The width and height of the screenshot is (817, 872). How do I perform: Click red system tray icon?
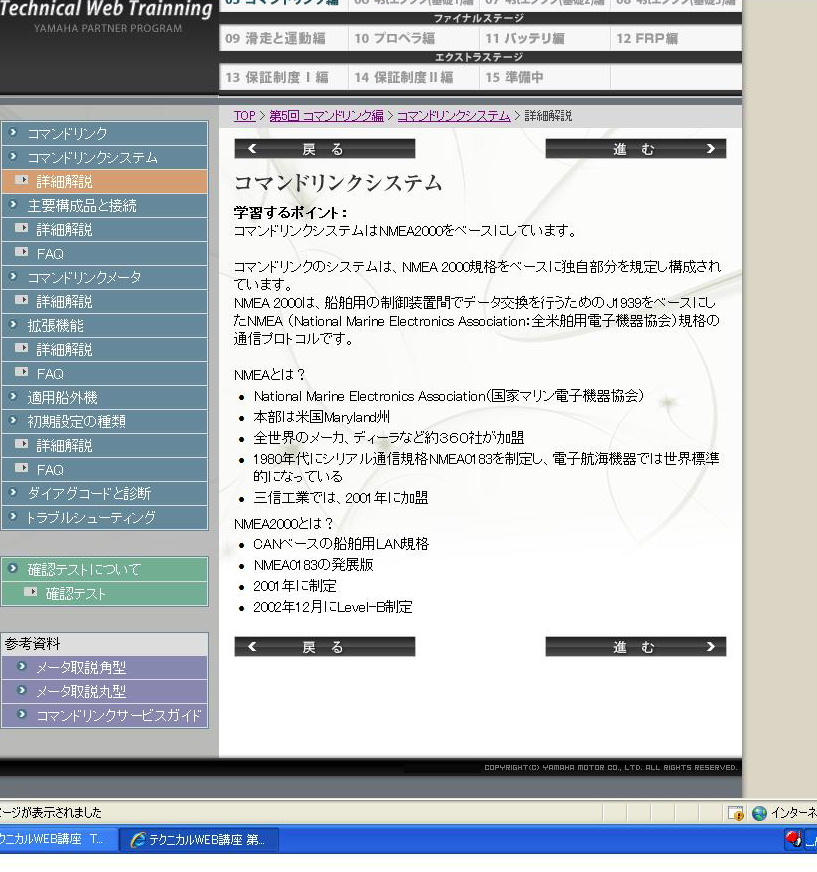793,839
